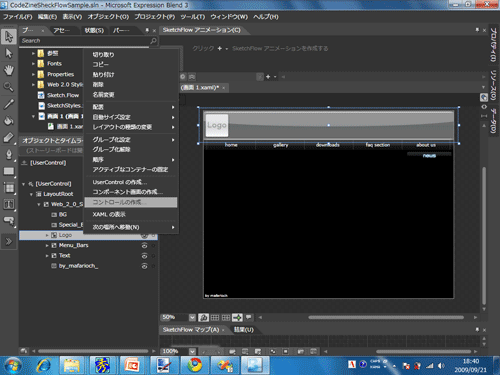Select the Rectangle shape tool
Image resolution: width=500 pixels, height=375 pixels.
[x=9, y=171]
